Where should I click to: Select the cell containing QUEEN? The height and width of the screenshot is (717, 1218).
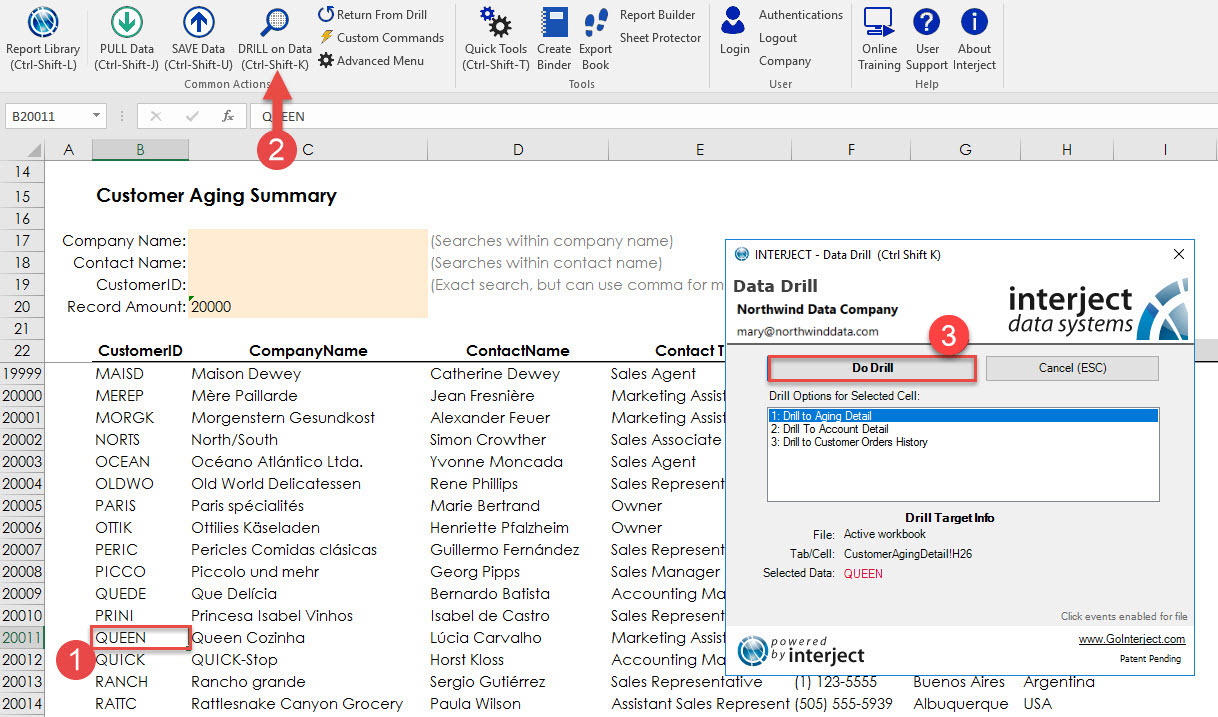coord(140,637)
